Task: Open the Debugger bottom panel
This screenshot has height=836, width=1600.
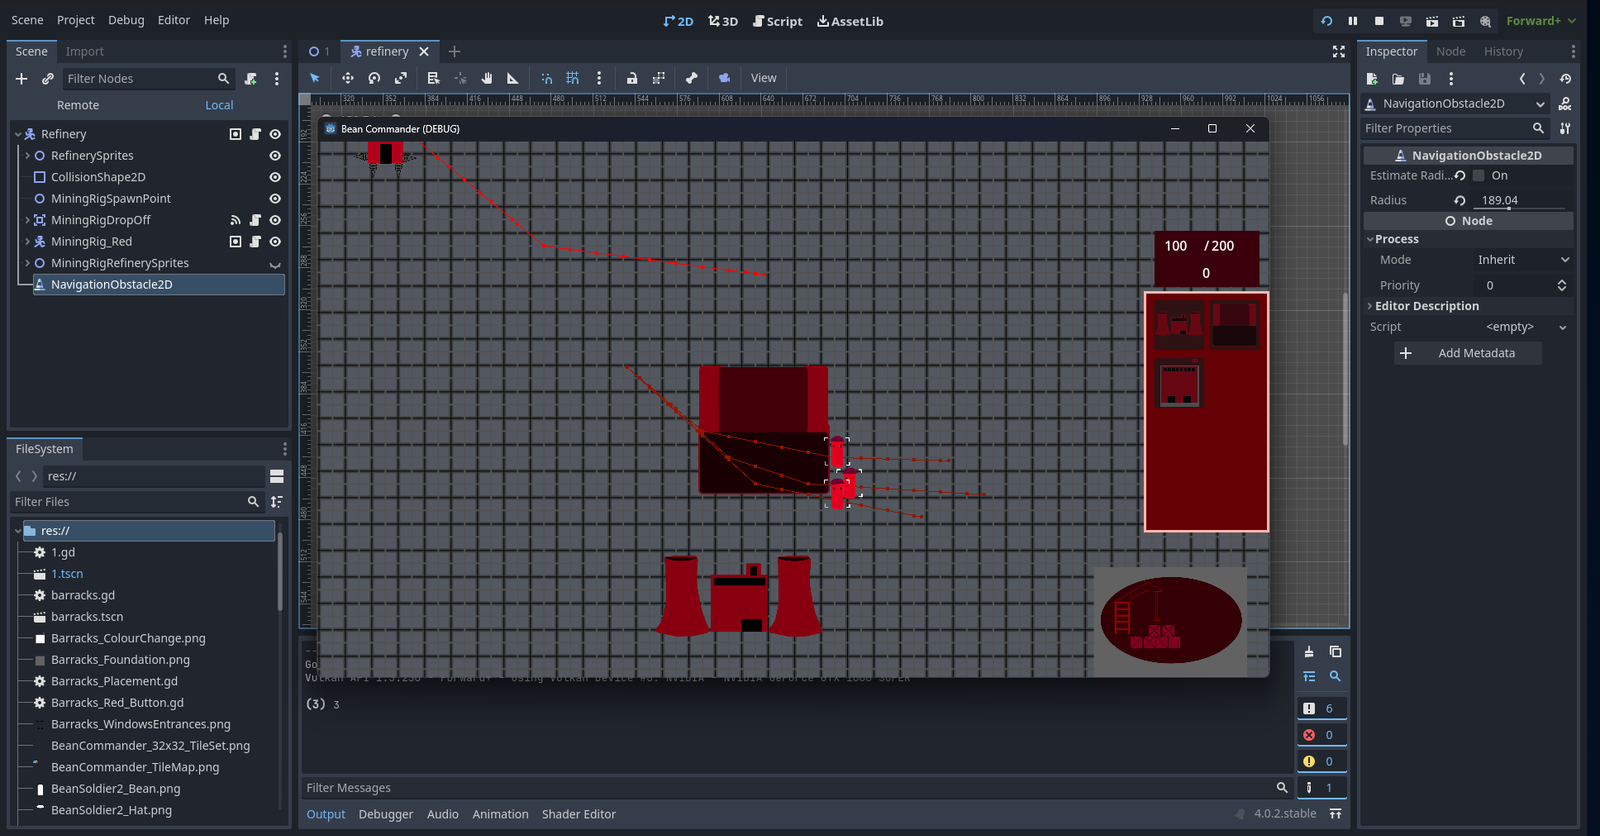Action: [386, 814]
